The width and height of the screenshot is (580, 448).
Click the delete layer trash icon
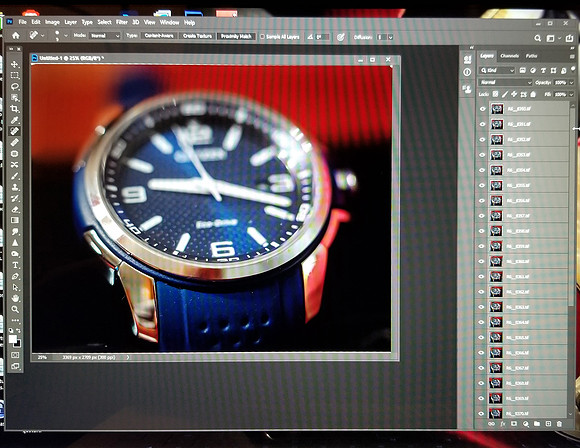(559, 424)
